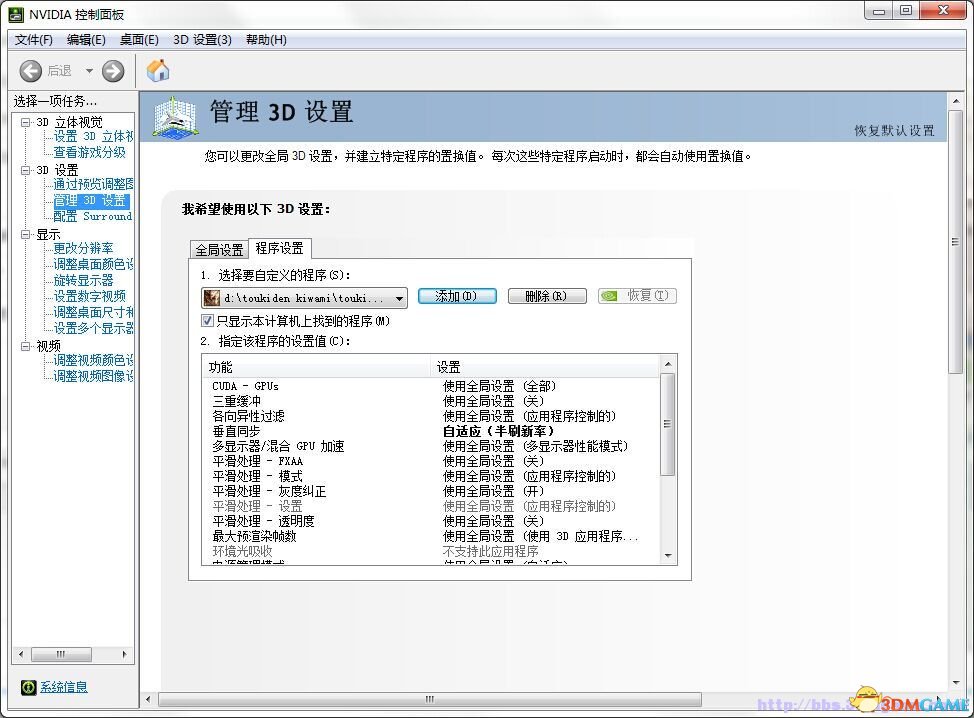Go to the home page icon

tap(158, 70)
